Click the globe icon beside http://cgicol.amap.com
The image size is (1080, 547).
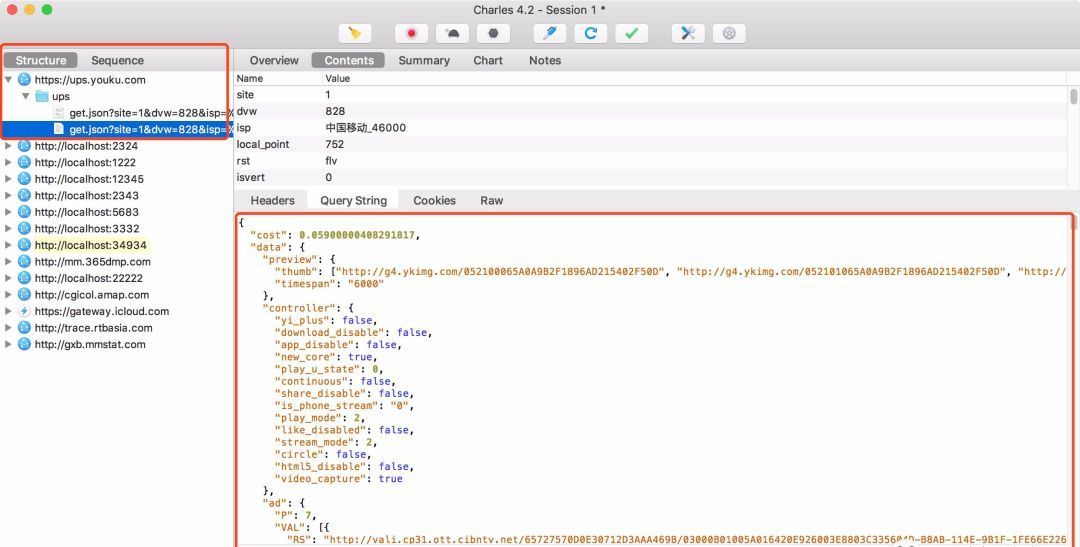coord(24,295)
